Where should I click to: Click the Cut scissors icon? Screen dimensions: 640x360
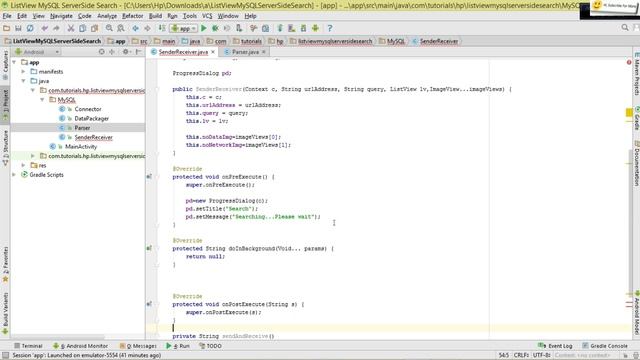[71, 28]
